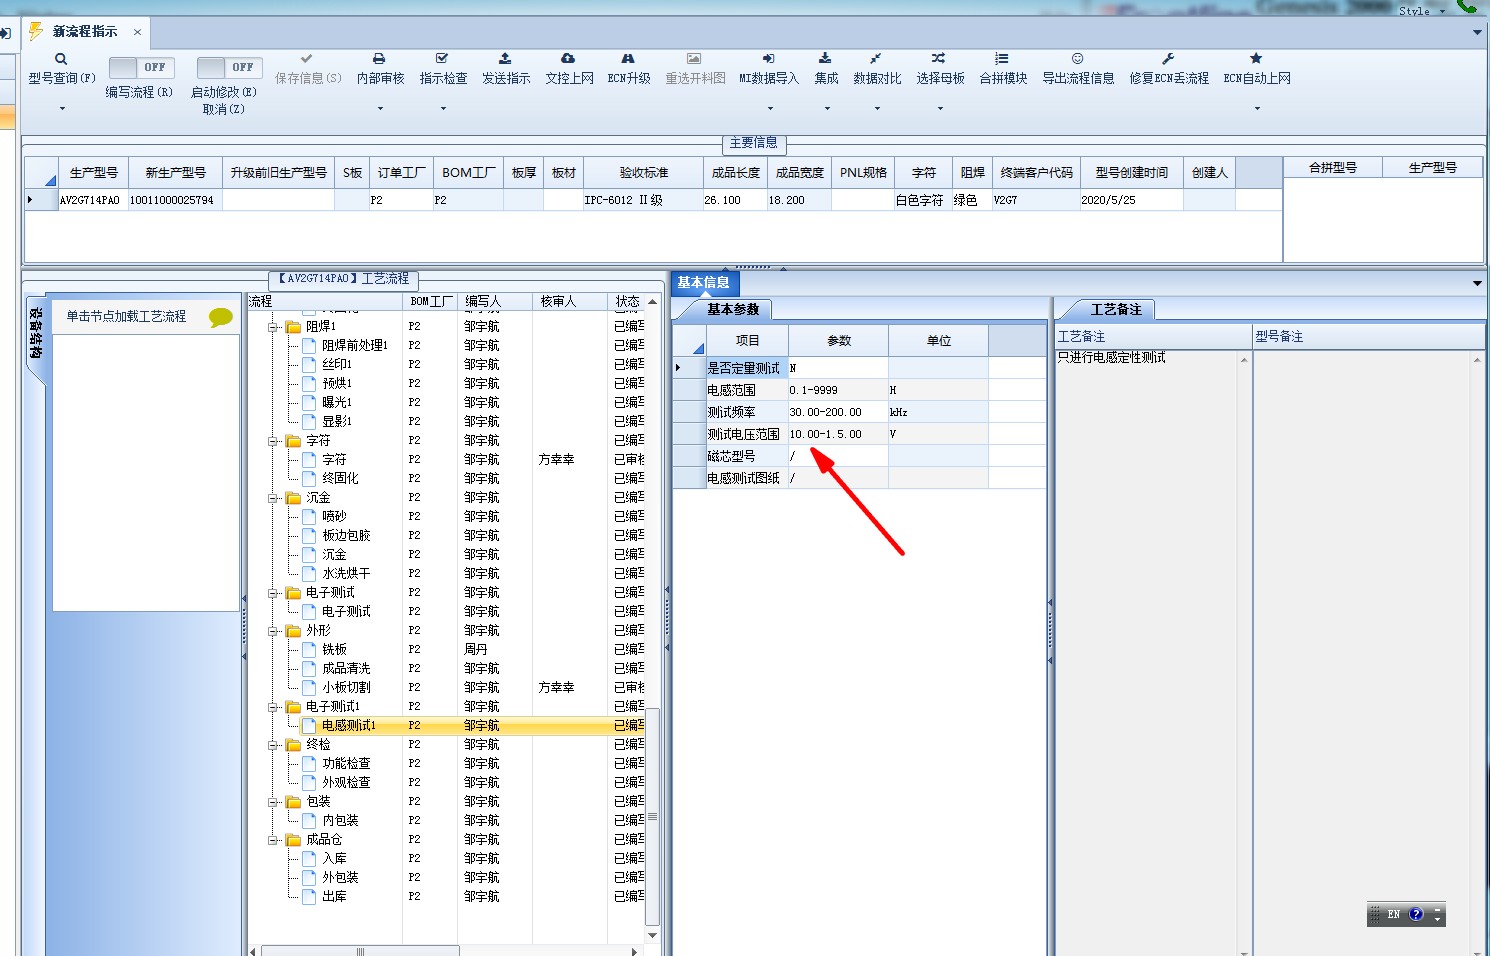Image resolution: width=1490 pixels, height=956 pixels.
Task: Click the EN input language indicator
Action: [1394, 914]
